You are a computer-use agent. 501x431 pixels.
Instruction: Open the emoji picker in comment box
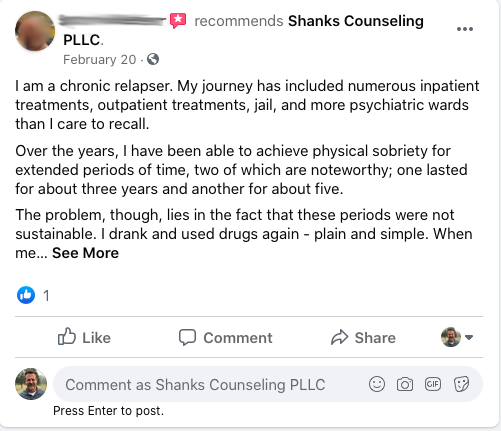point(377,384)
